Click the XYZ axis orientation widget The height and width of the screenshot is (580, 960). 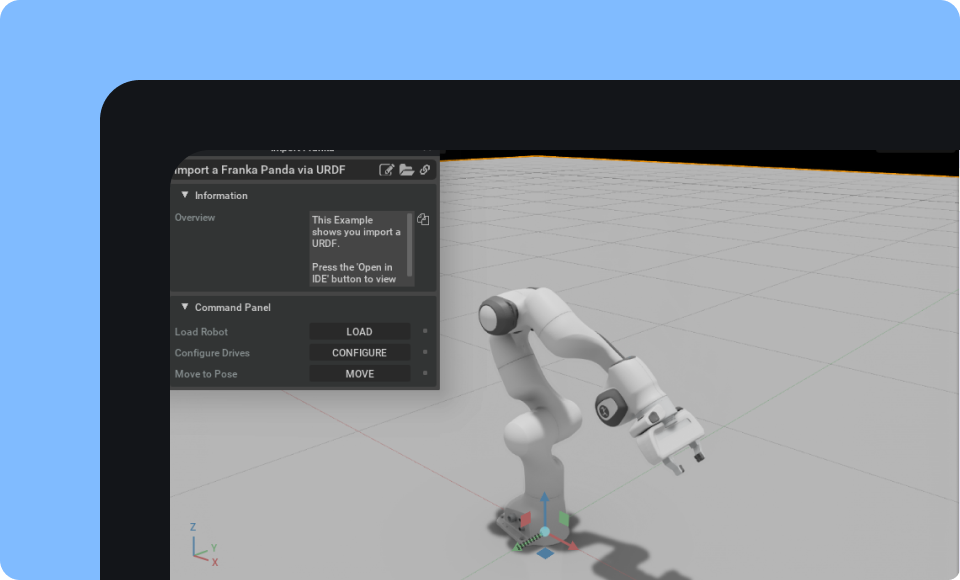[203, 544]
